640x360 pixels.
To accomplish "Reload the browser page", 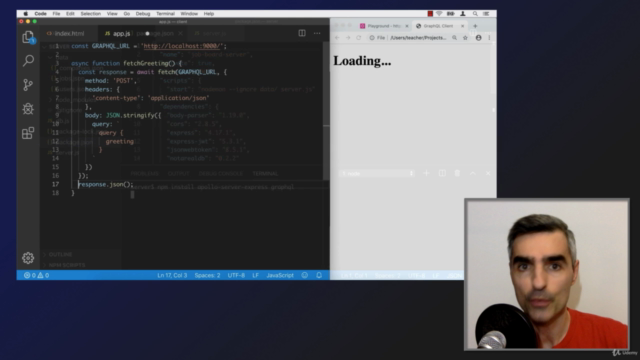I will coord(358,38).
